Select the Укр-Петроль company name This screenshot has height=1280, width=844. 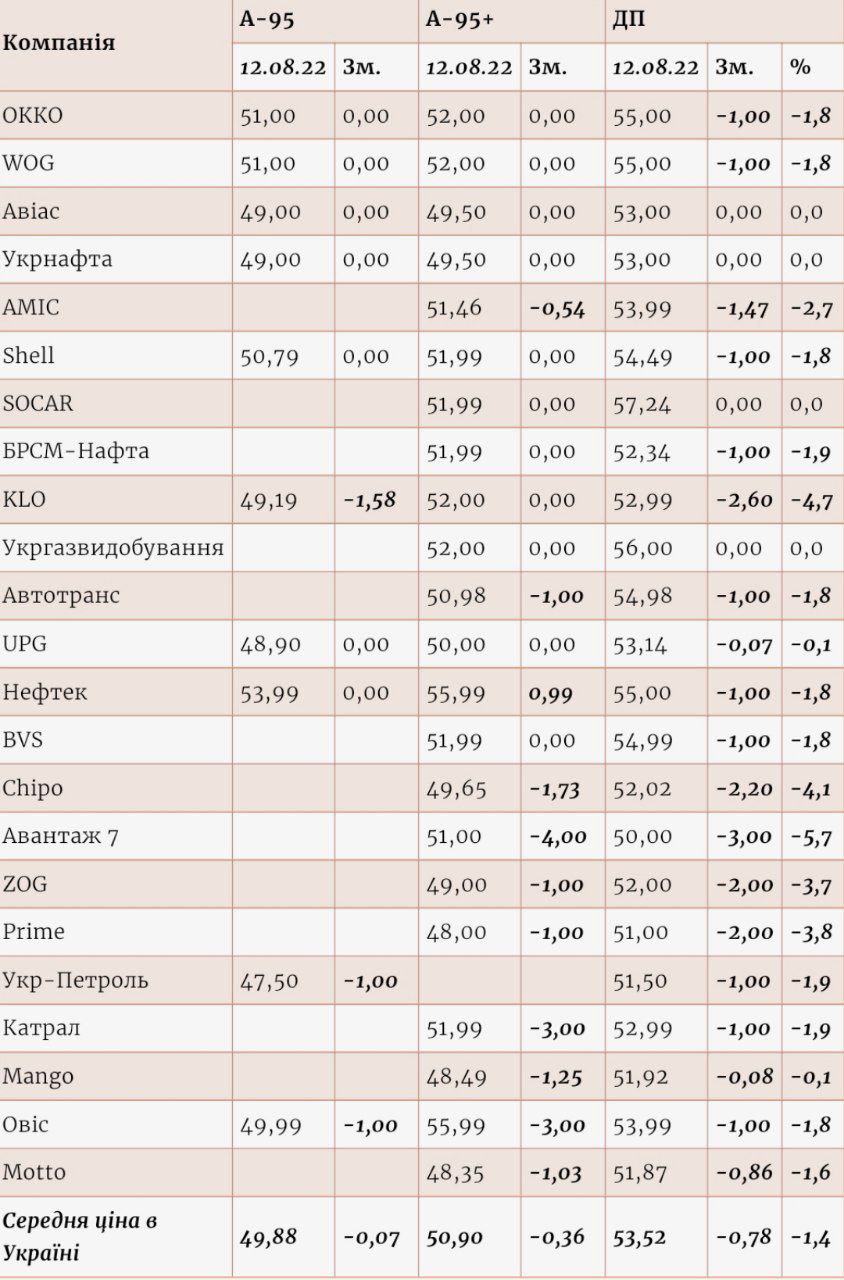click(x=76, y=980)
